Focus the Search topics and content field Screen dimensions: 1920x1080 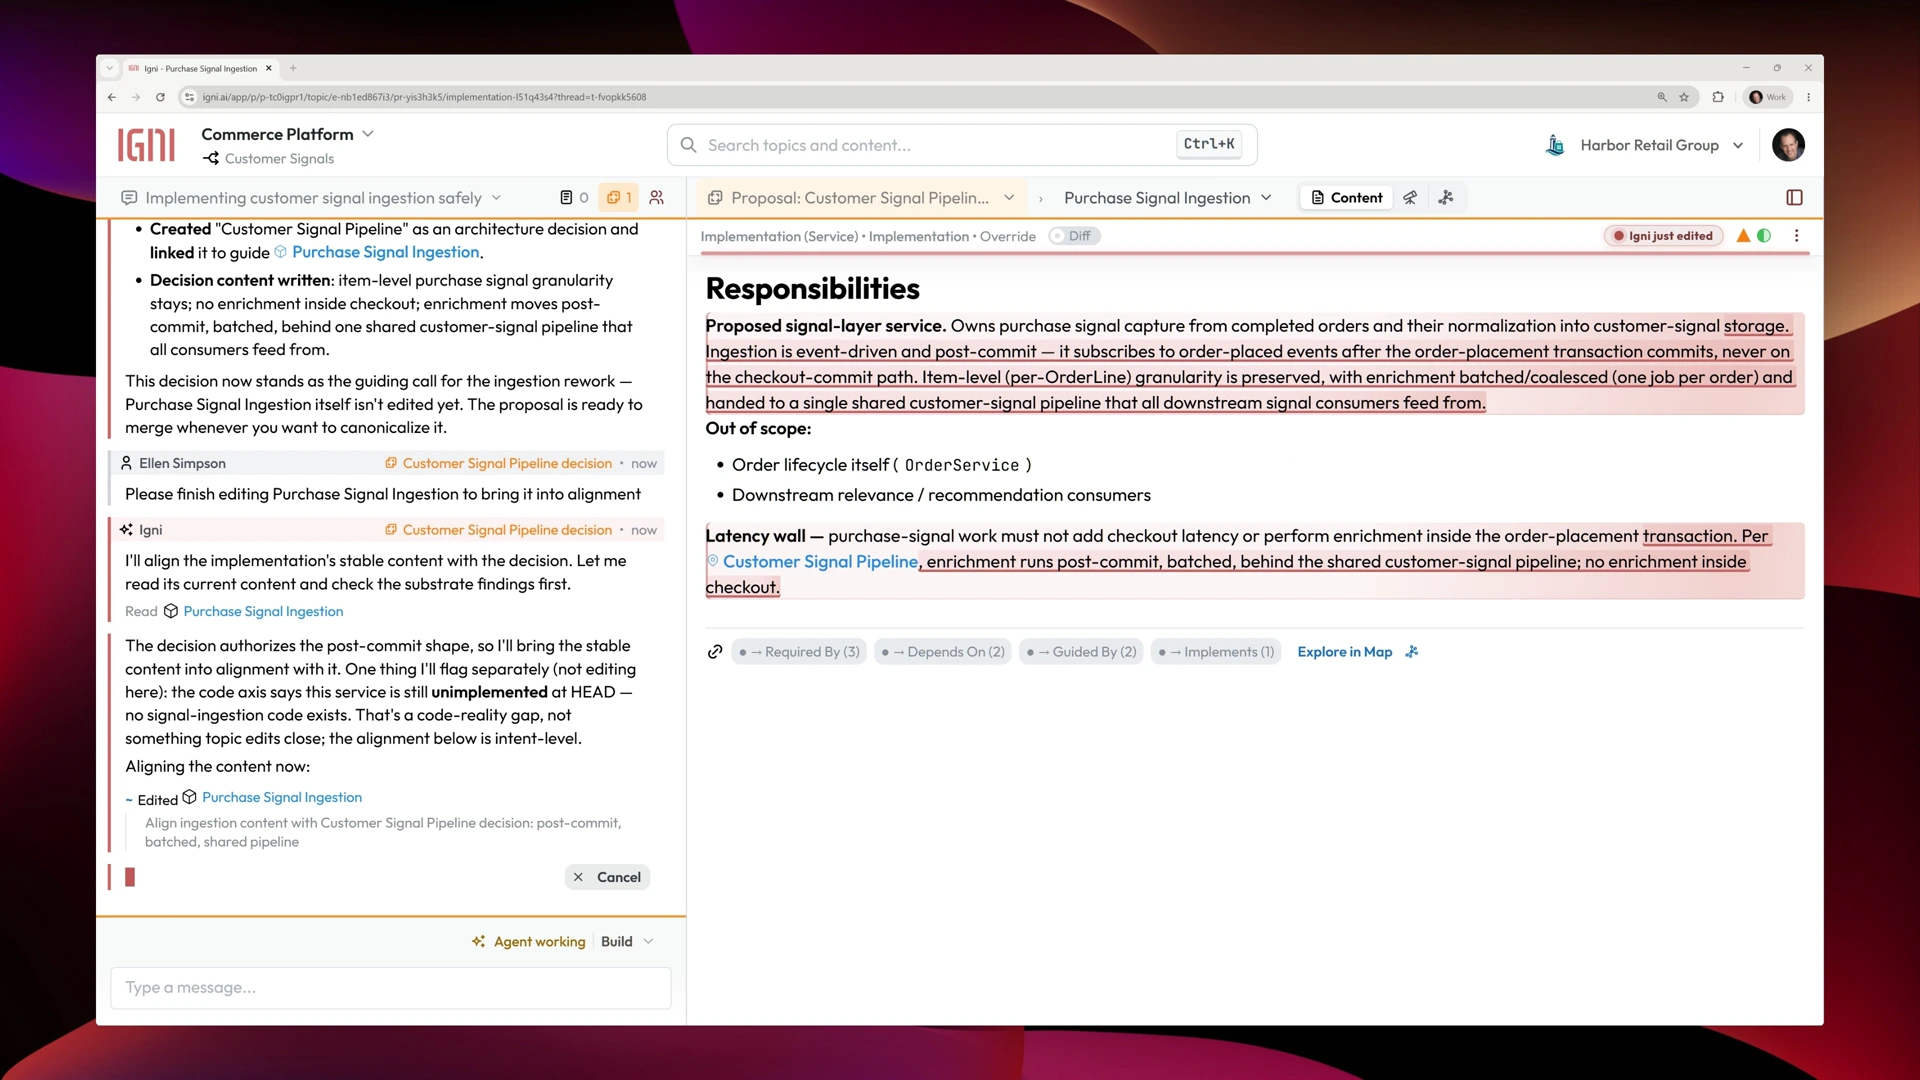click(x=962, y=145)
